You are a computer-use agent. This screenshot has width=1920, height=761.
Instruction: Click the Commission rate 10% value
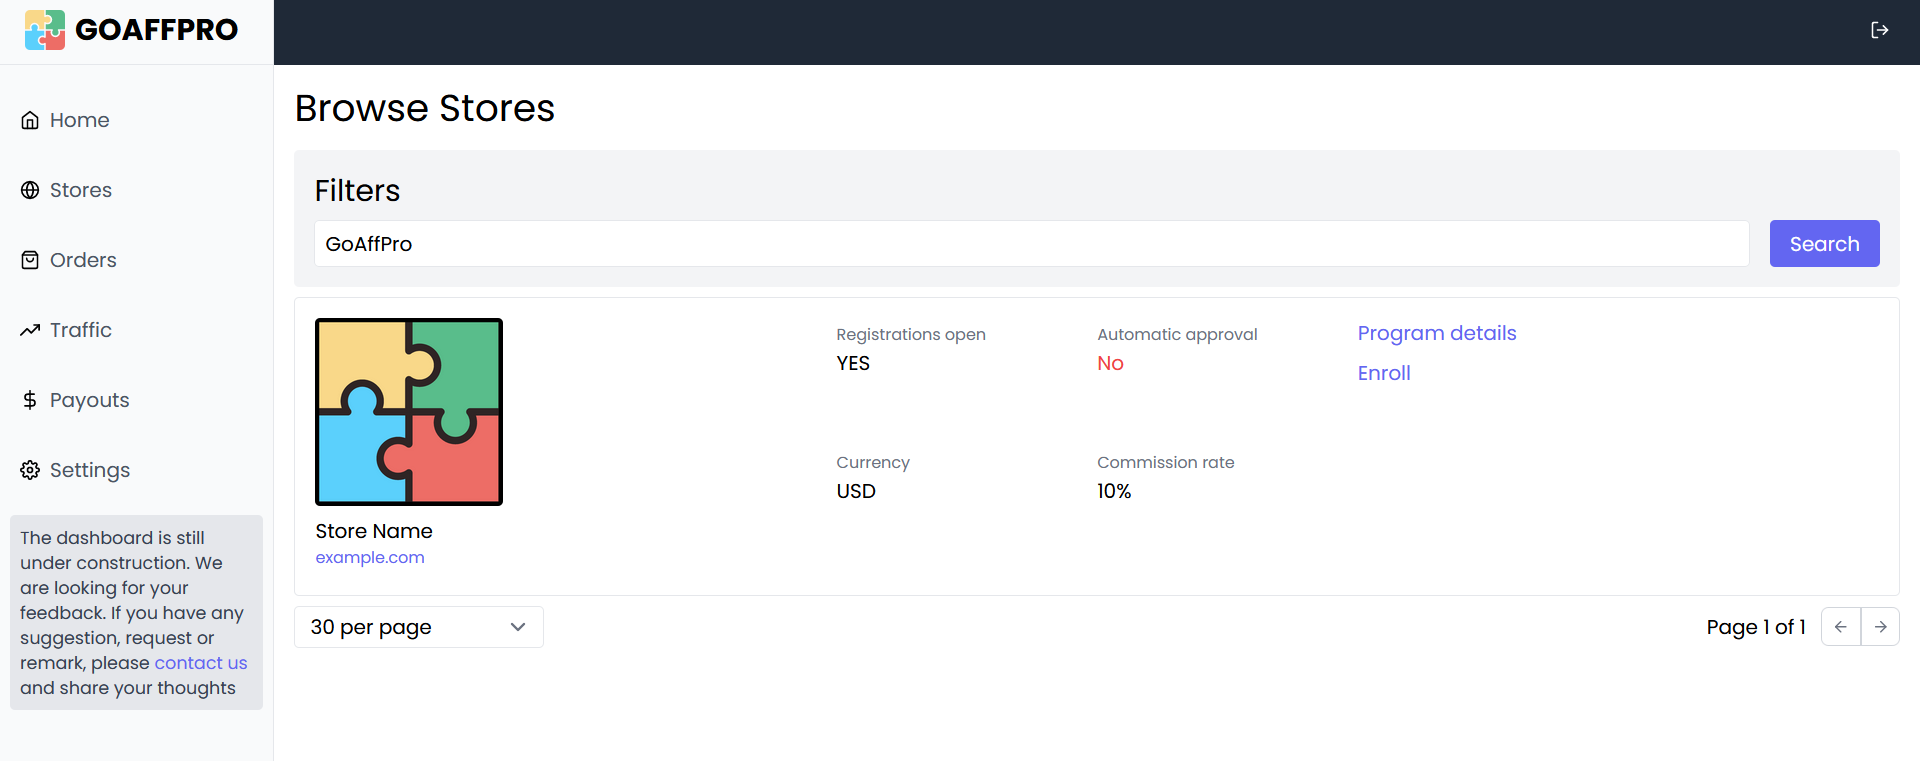tap(1114, 491)
